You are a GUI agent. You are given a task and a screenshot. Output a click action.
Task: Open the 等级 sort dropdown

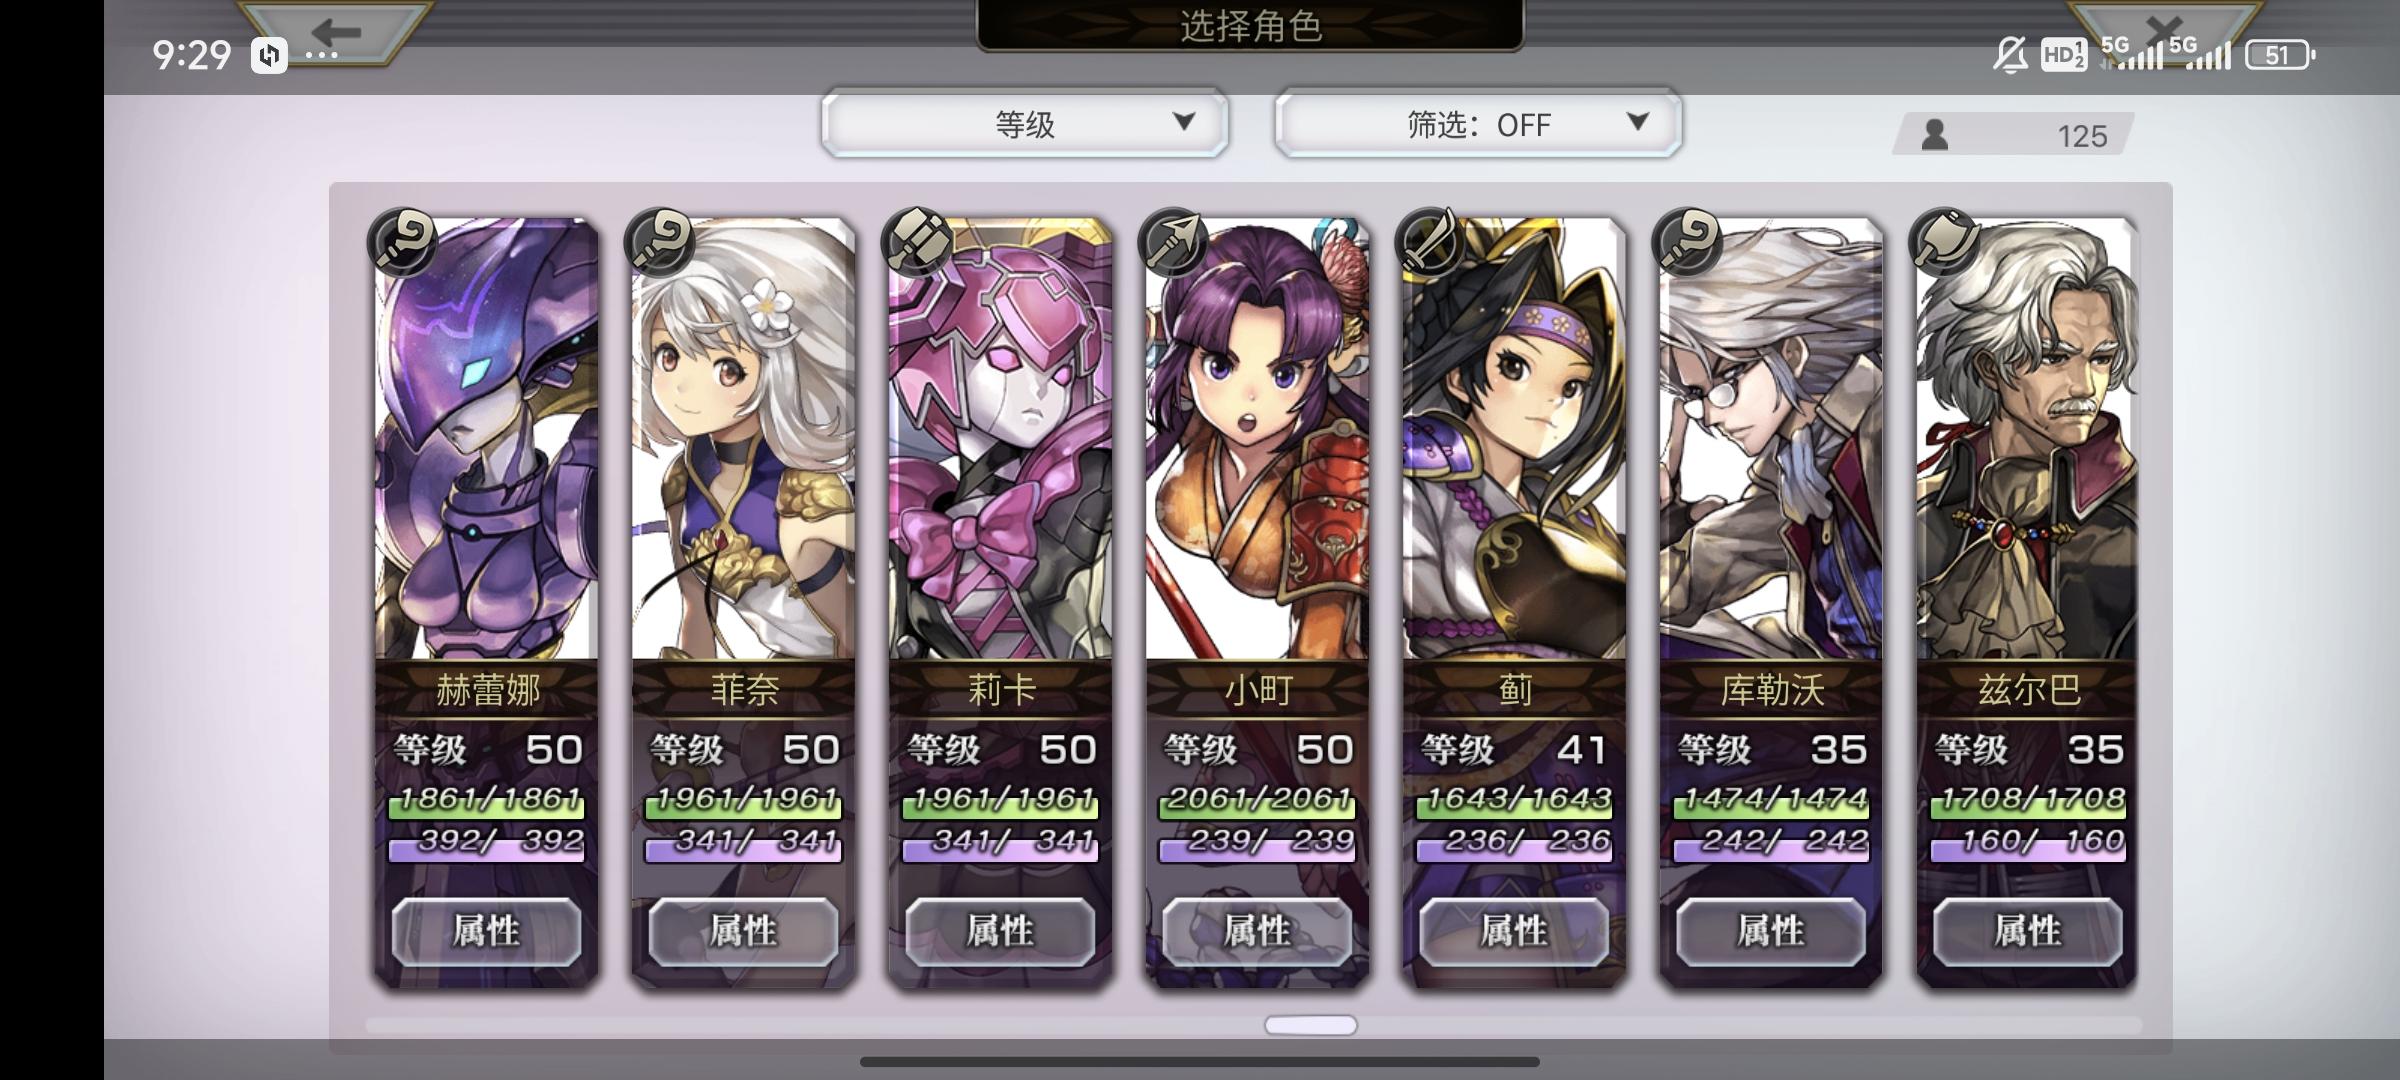(x=1025, y=123)
